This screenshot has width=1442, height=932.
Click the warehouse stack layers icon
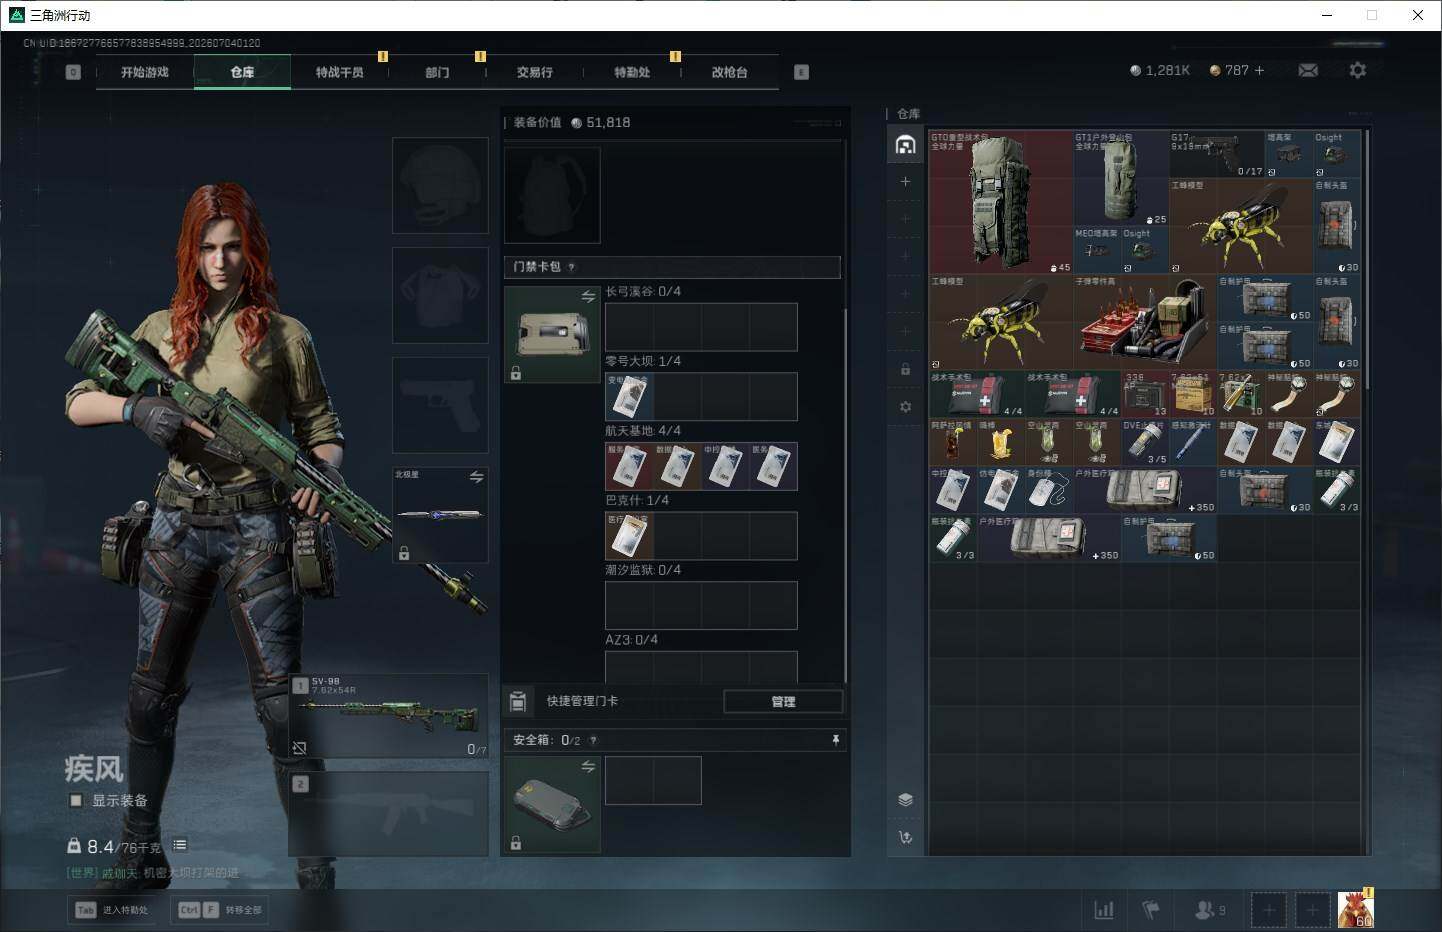tap(905, 799)
